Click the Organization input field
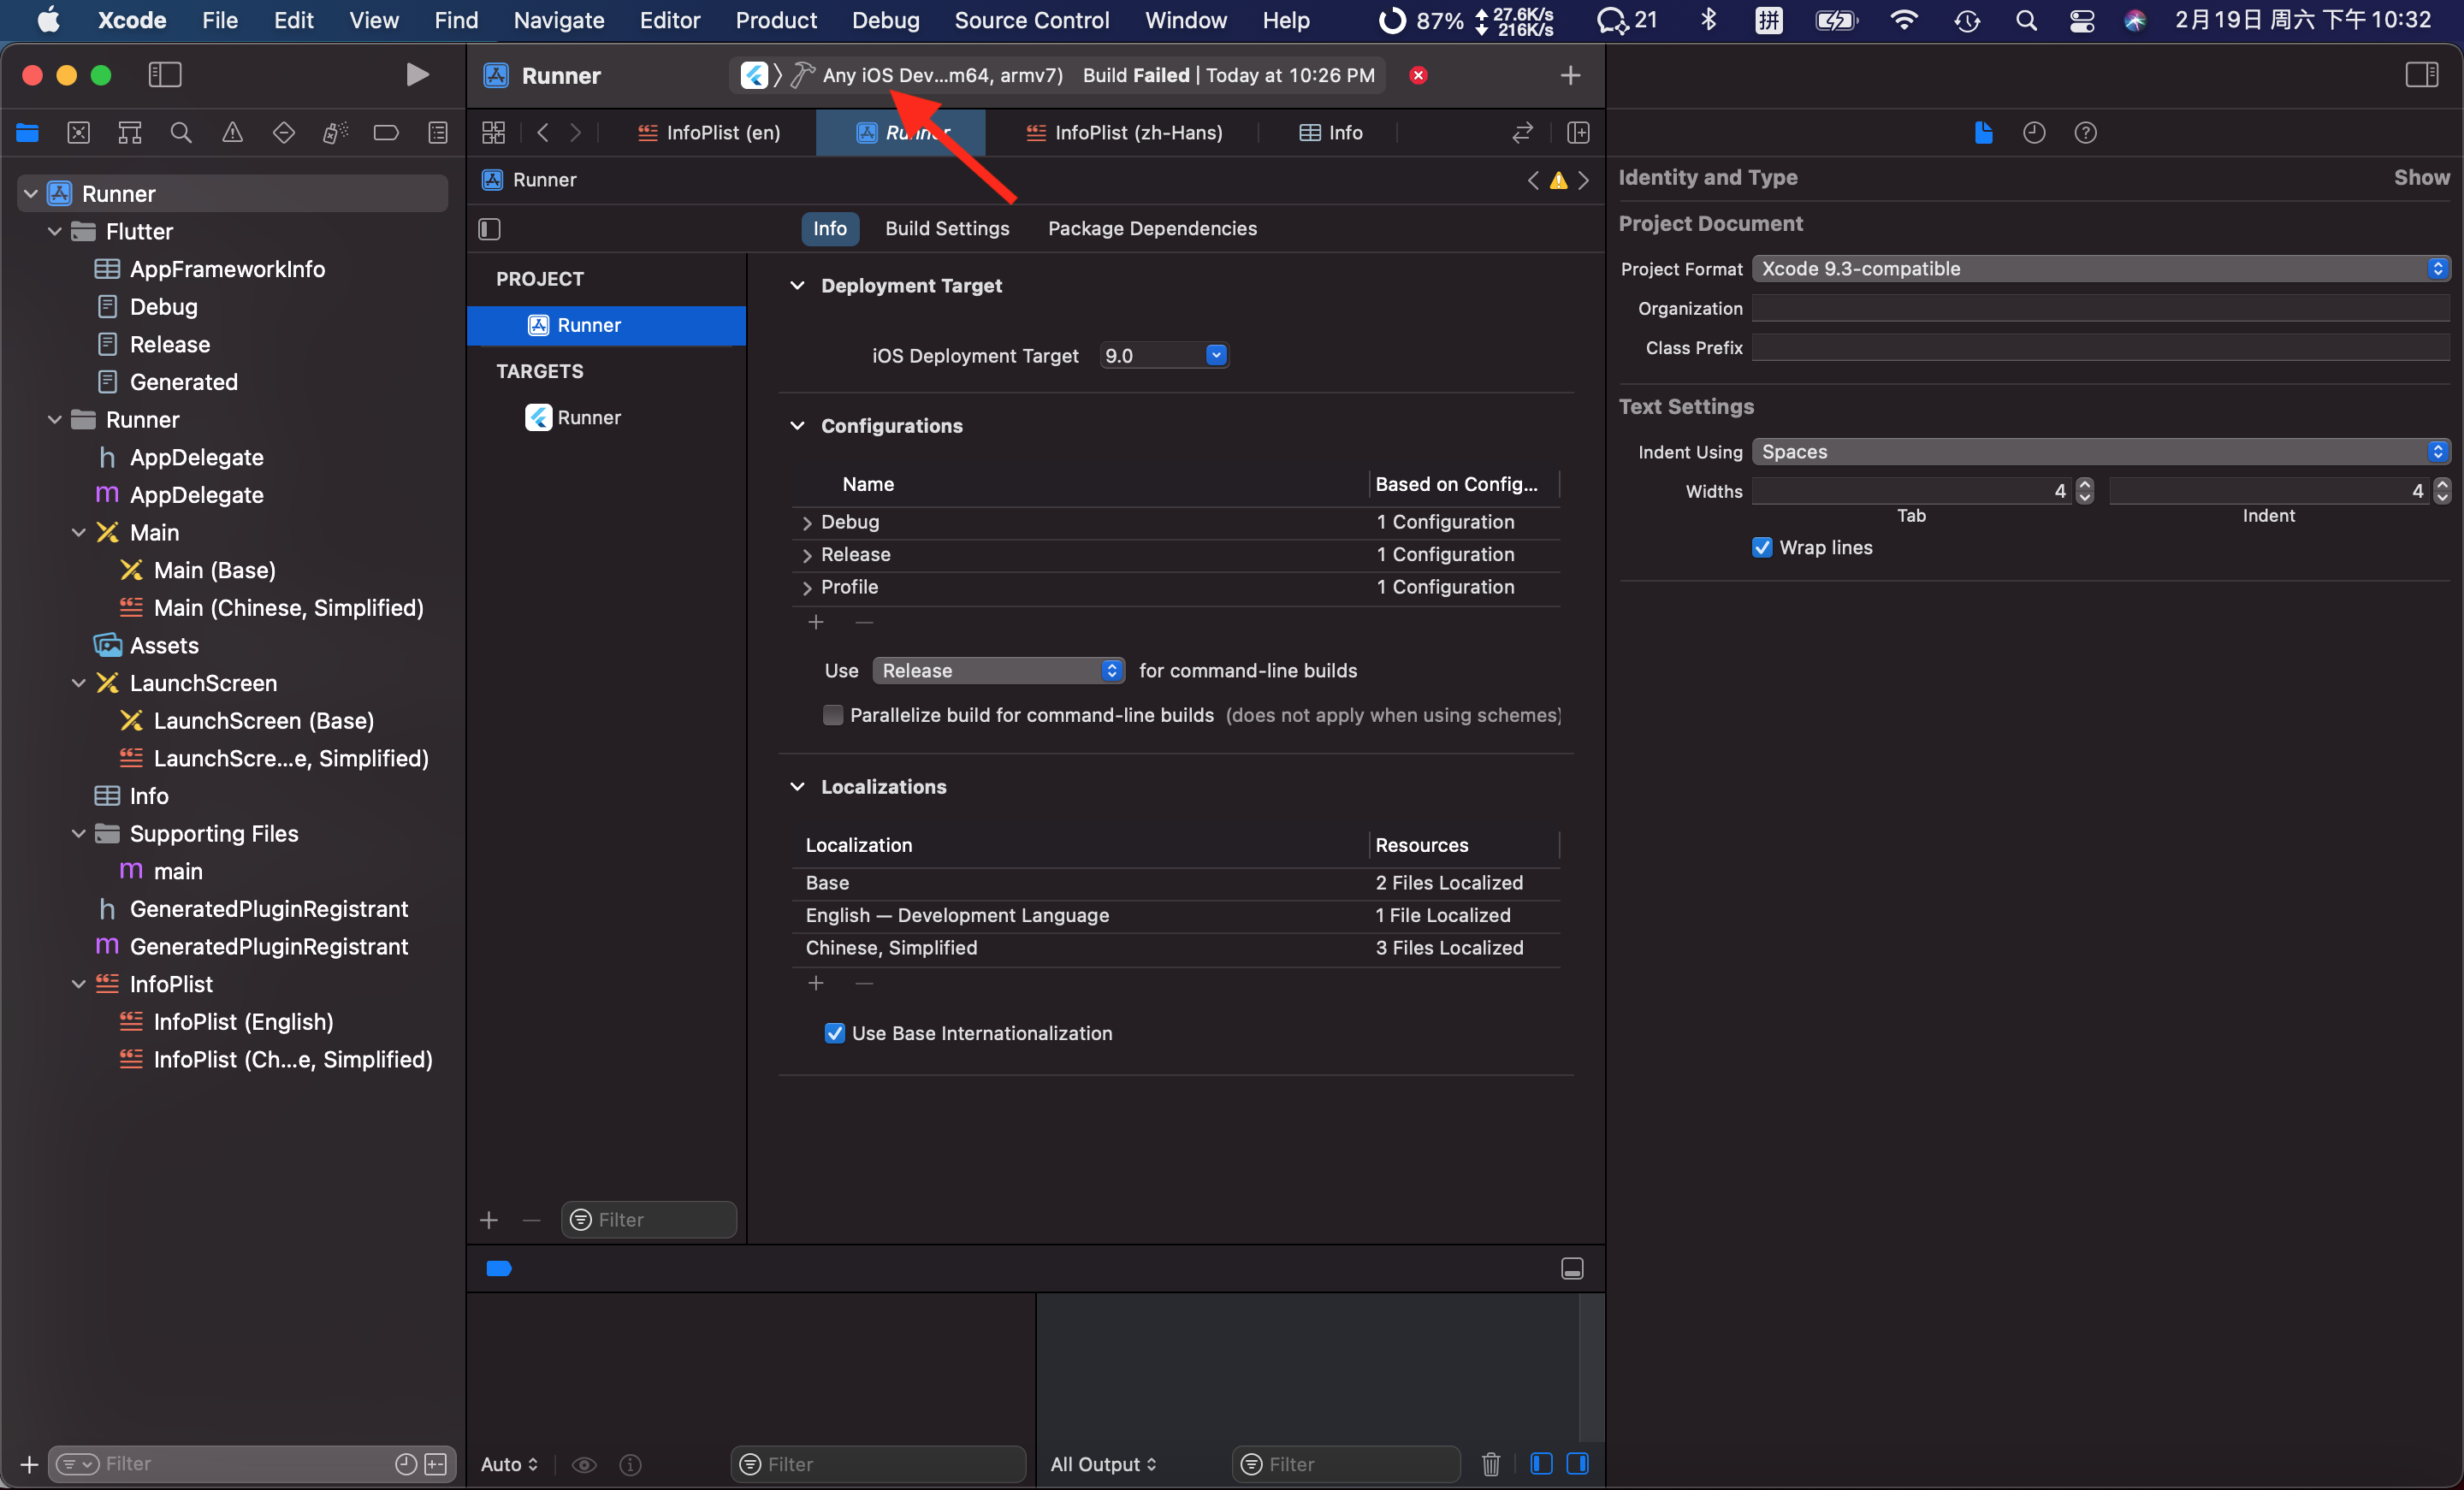 pyautogui.click(x=2100, y=309)
